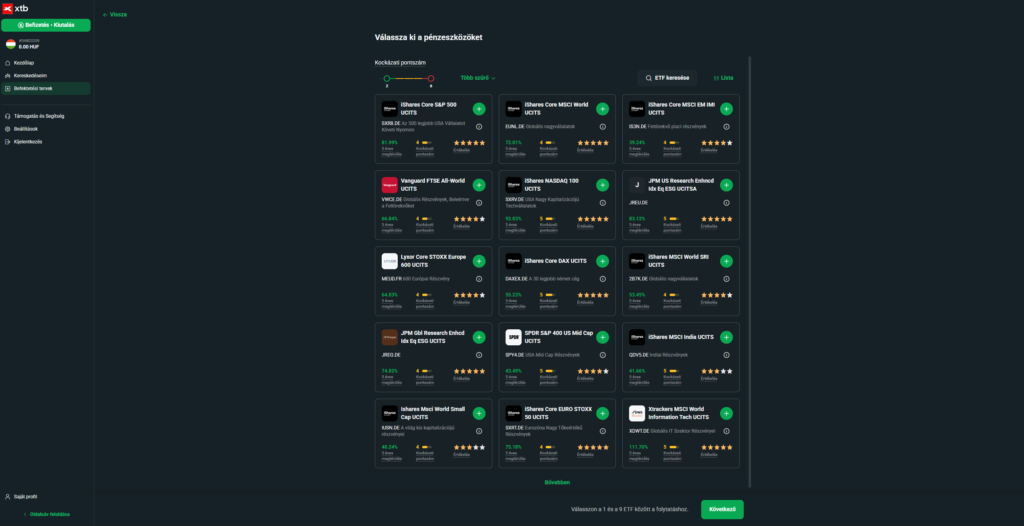
Task: Add iShares Core MSCI World UCITS with plus icon
Action: 602,109
